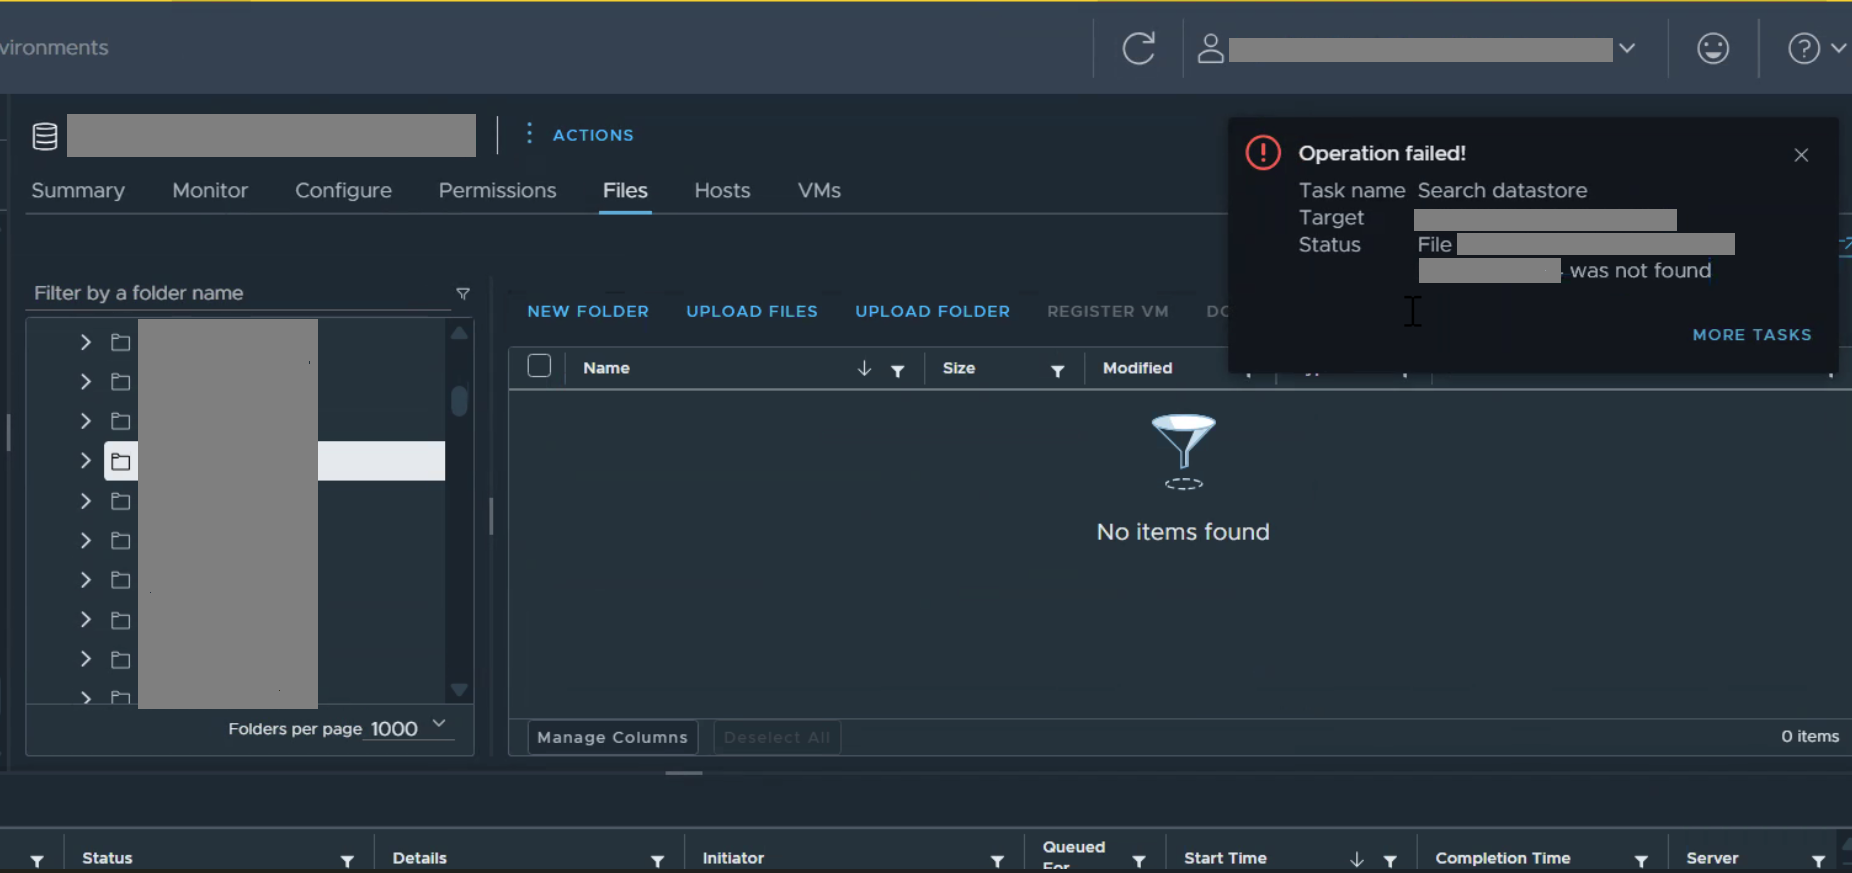
Task: Click the folder filter funnel icon
Action: coord(463,294)
